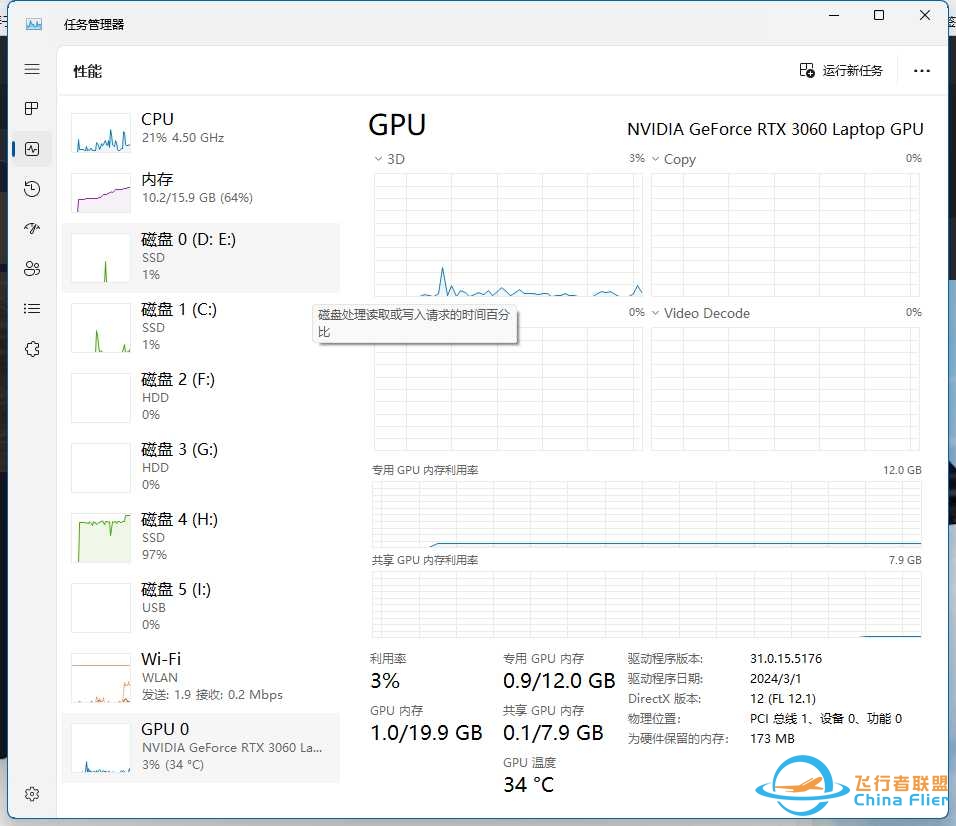Click the 专用 GPU 内存利用率 graph
The width and height of the screenshot is (956, 826).
646,514
